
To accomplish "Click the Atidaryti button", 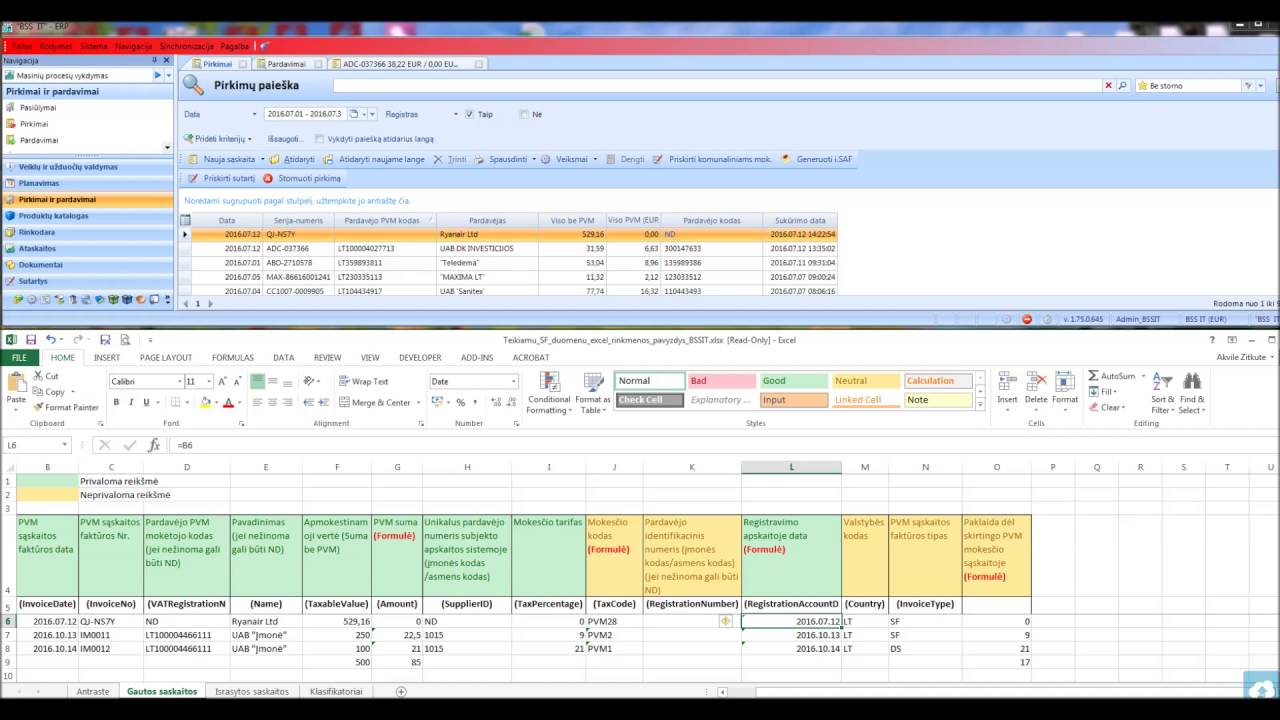I will pyautogui.click(x=292, y=159).
